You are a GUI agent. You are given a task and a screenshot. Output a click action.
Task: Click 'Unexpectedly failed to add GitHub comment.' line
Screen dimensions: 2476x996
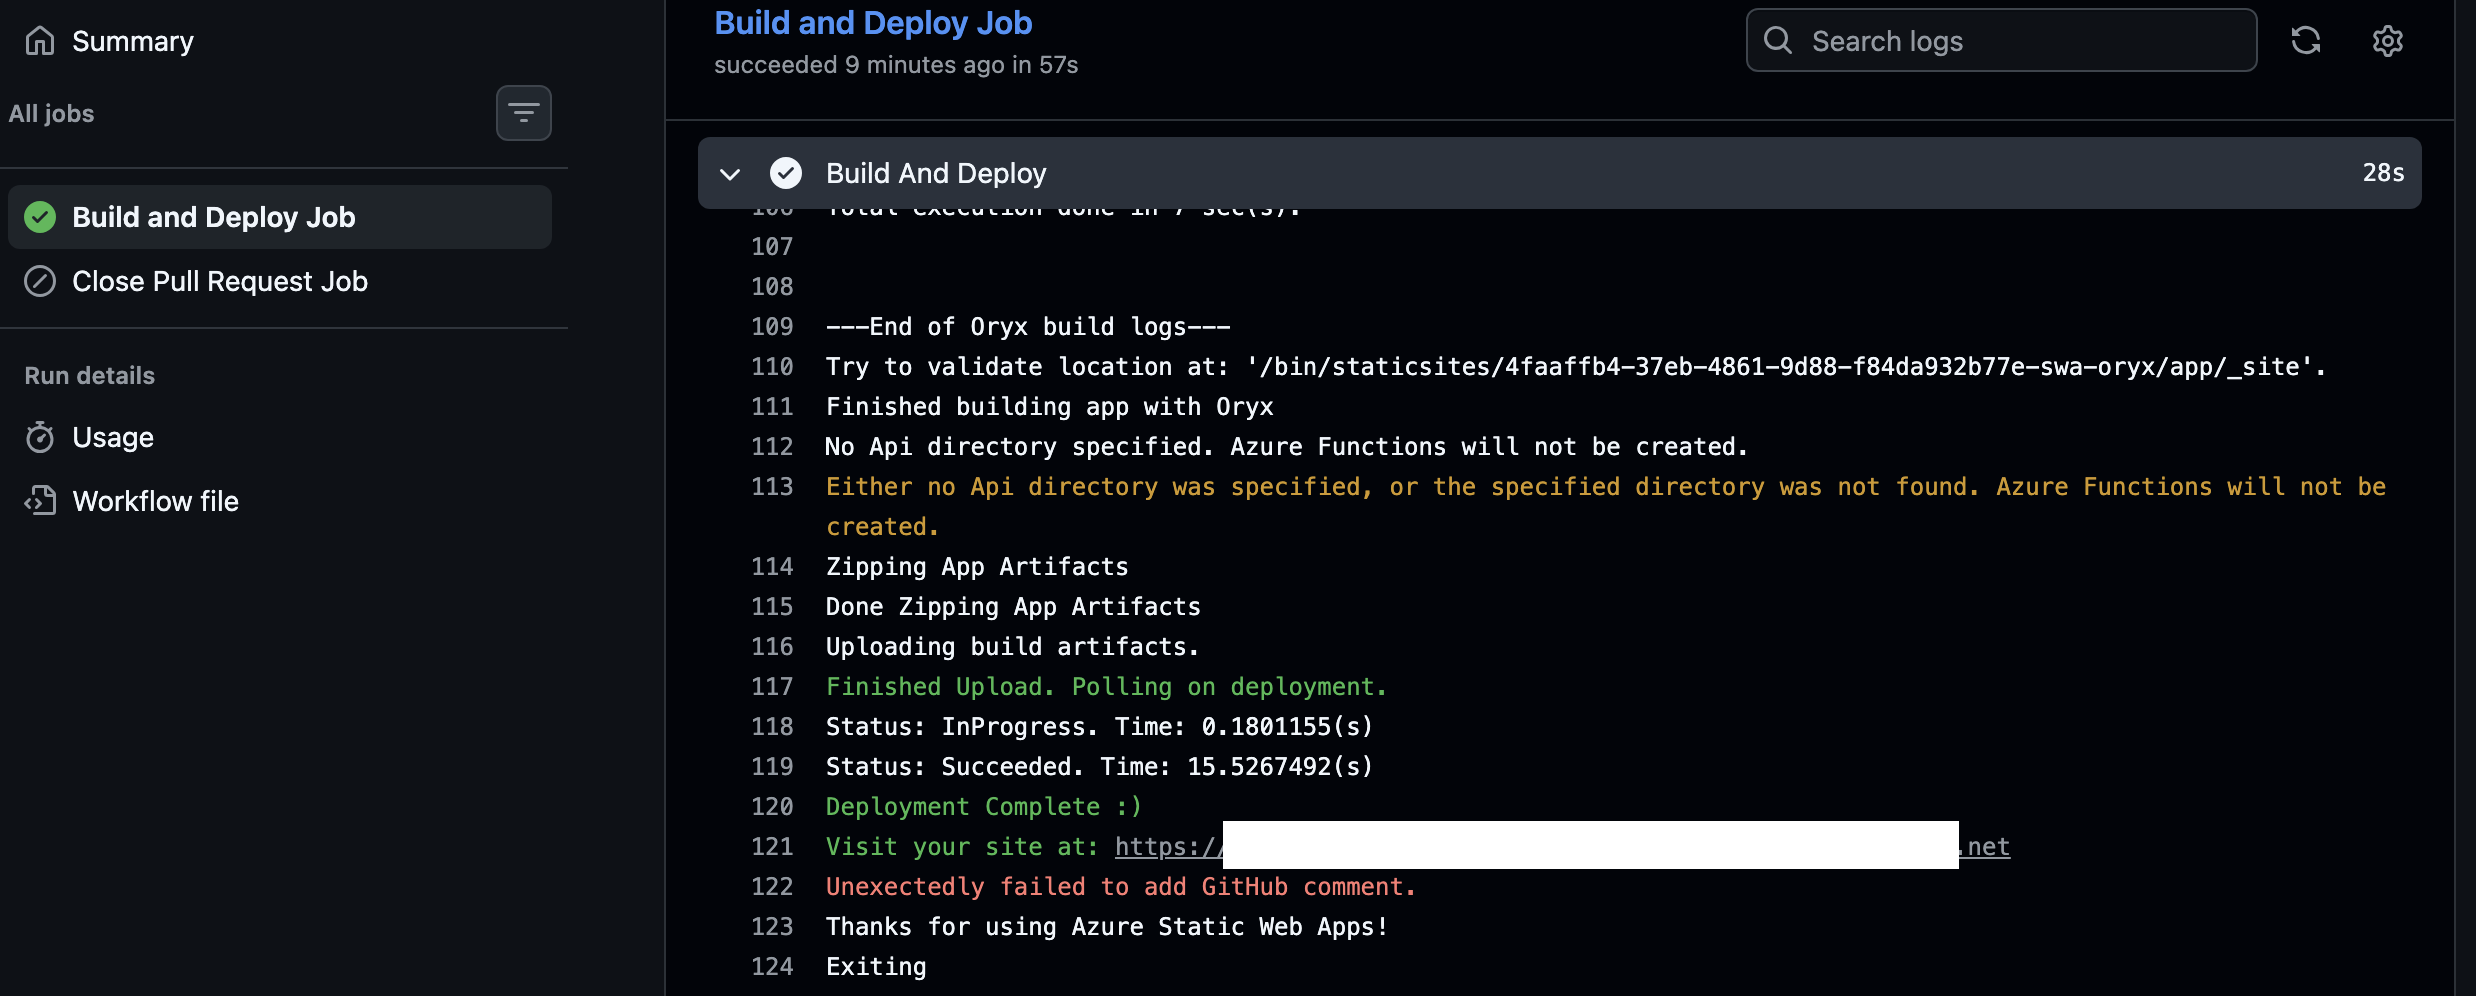tap(1121, 887)
